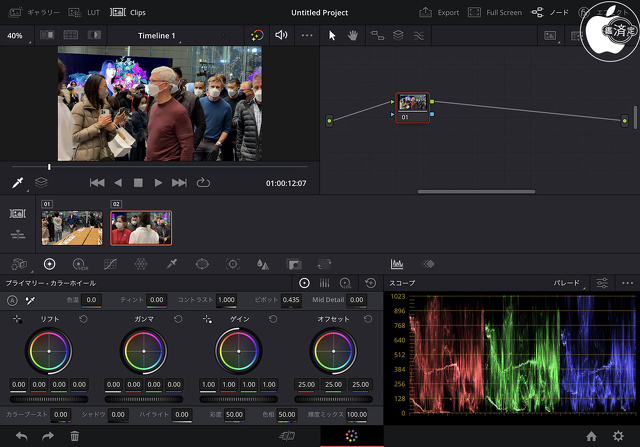
Task: Click the undo arrow icon
Action: [x=21, y=436]
